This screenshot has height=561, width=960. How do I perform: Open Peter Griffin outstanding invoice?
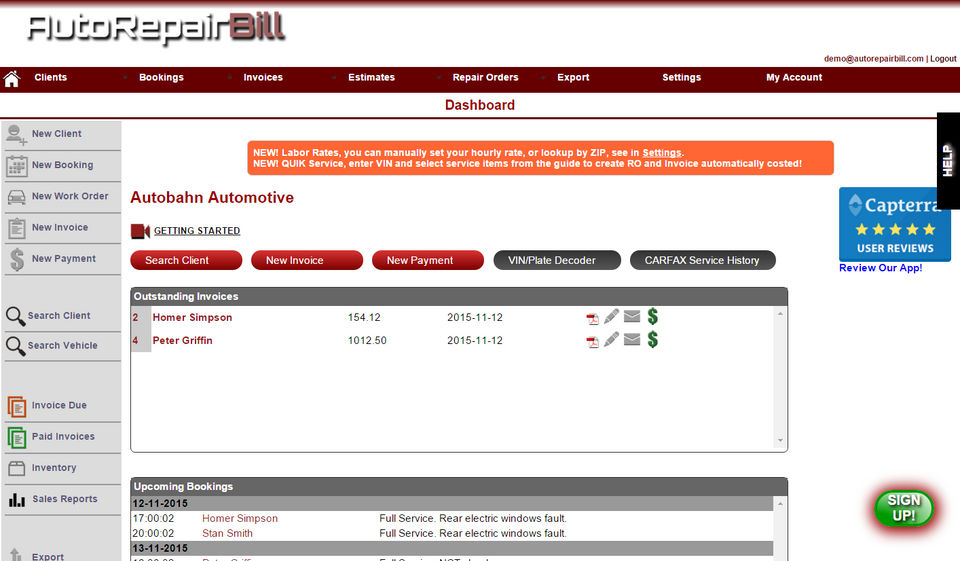(182, 341)
